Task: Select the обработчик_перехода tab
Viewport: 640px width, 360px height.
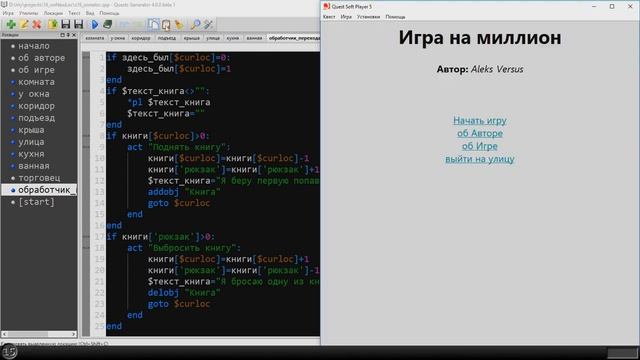Action: 293,38
